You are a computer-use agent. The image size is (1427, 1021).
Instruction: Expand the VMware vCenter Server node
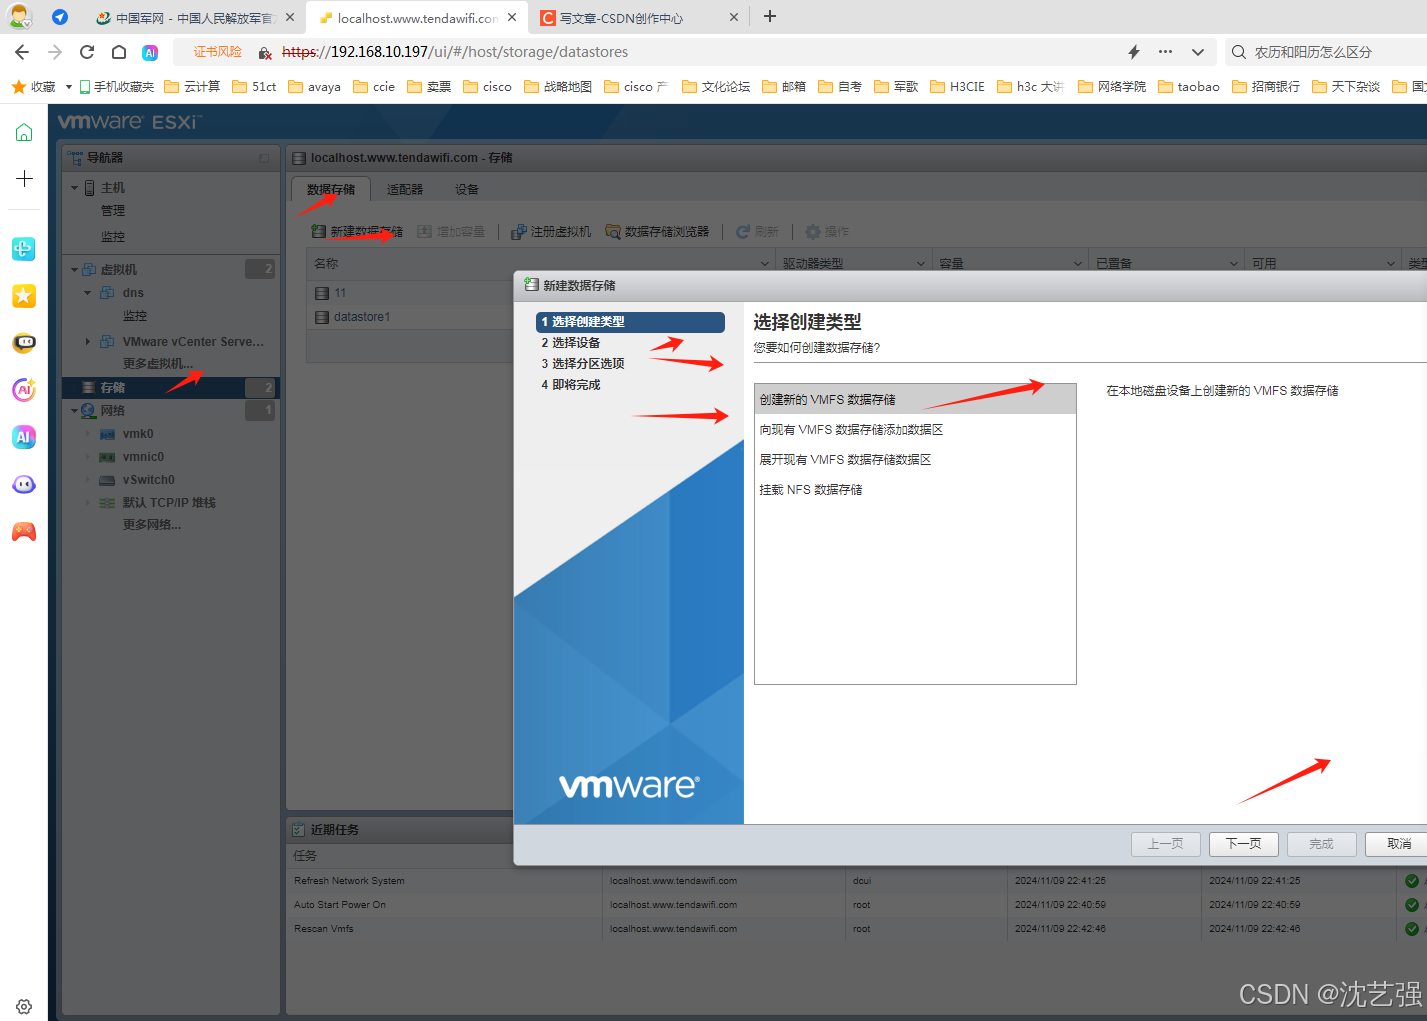tap(87, 342)
